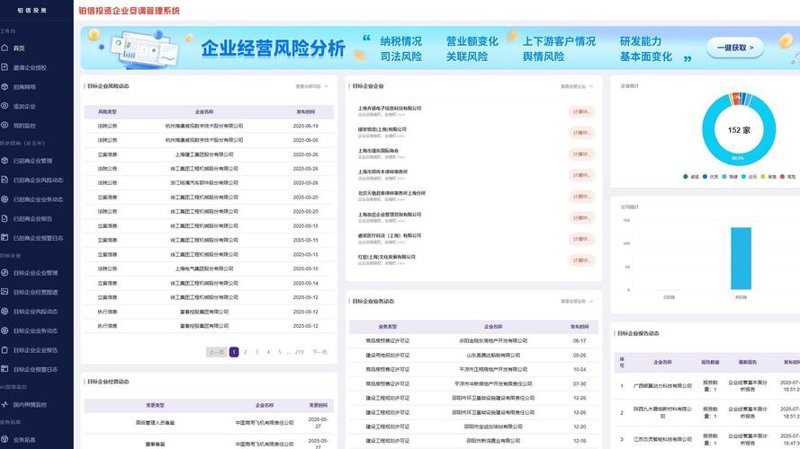Viewport: 800px width, 449px height.
Task: Open company 北京天驰君泰律师事务所上海分所
Action: pos(391,193)
